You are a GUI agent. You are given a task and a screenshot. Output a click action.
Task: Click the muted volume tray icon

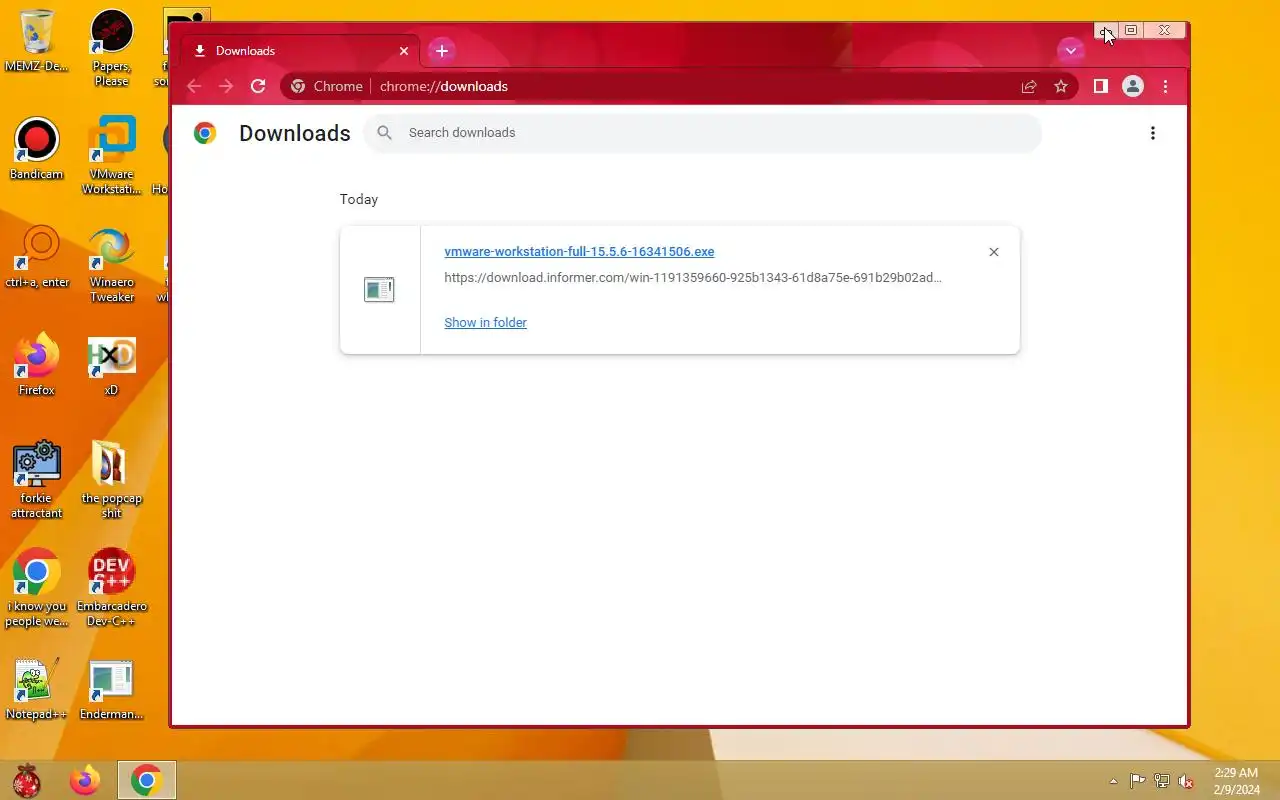click(1186, 781)
